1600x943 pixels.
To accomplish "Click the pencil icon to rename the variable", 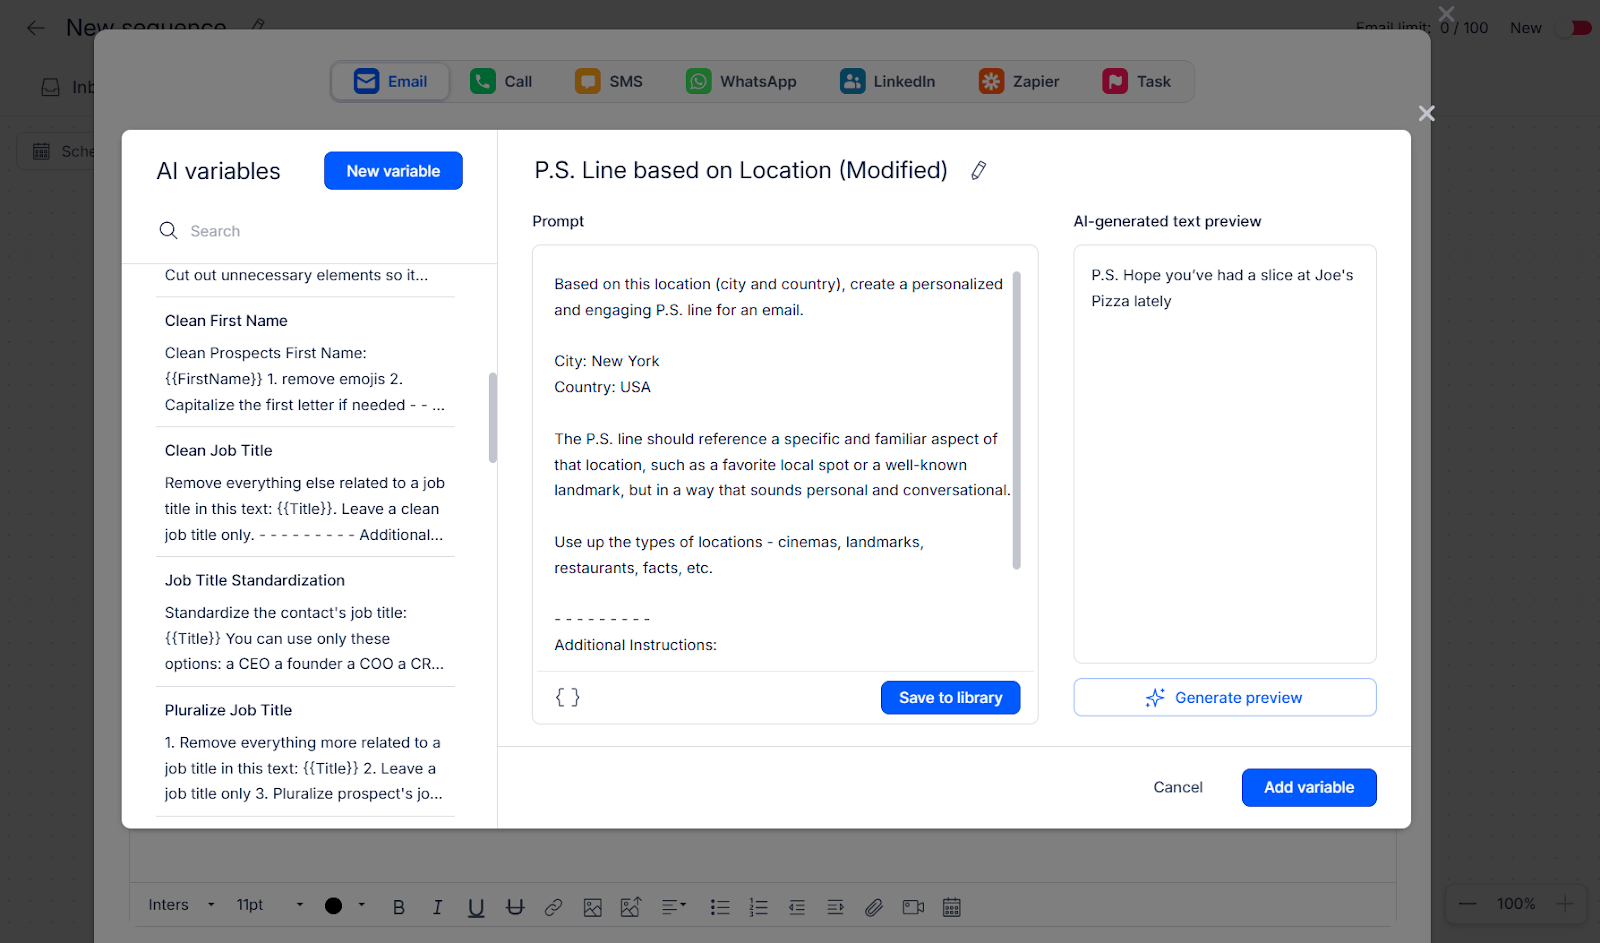I will 978,171.
